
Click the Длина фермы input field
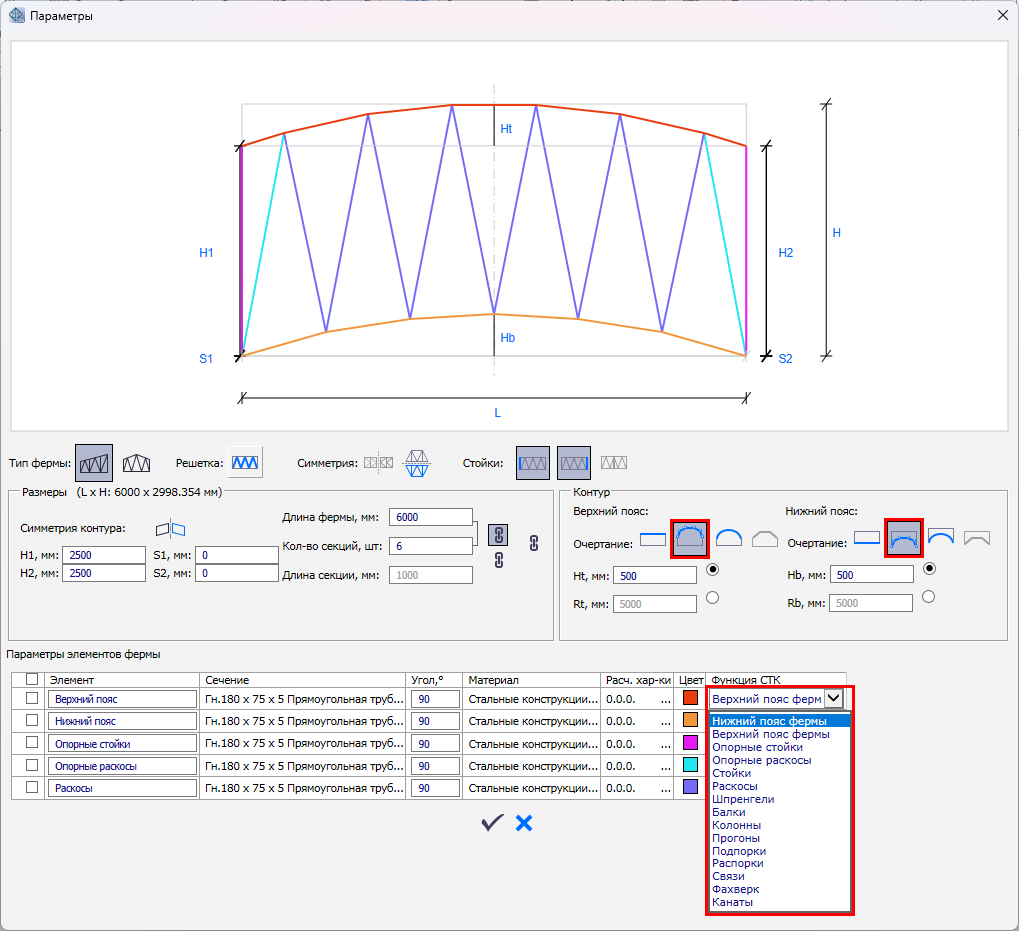click(x=430, y=517)
